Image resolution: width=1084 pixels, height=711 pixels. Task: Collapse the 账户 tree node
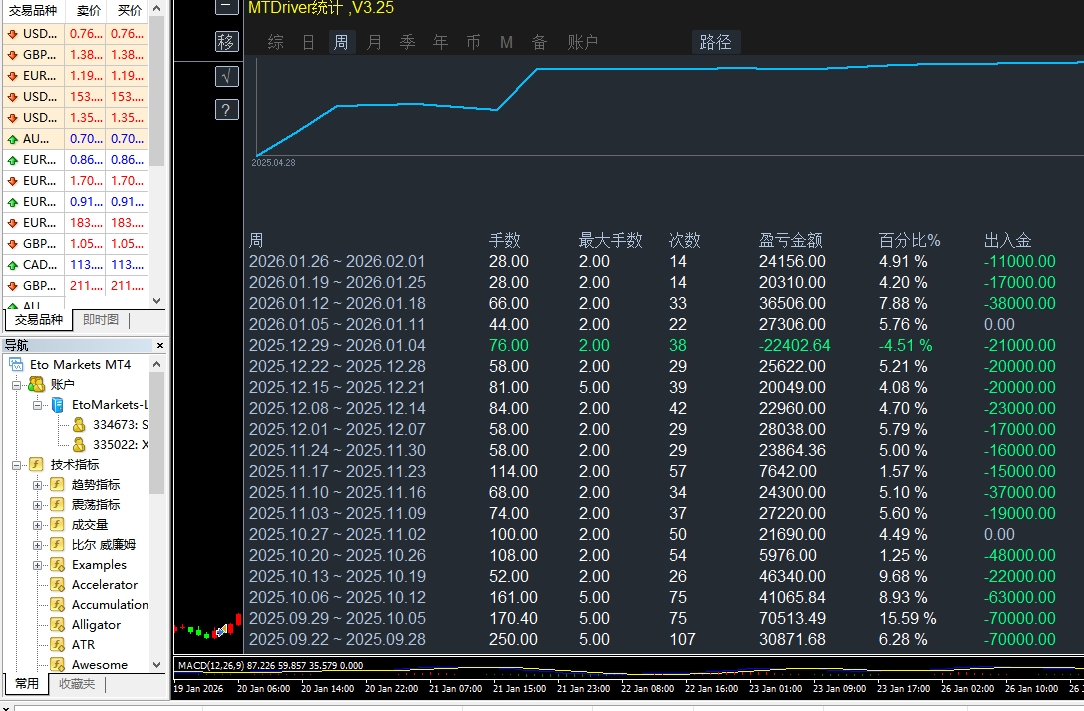pos(17,385)
